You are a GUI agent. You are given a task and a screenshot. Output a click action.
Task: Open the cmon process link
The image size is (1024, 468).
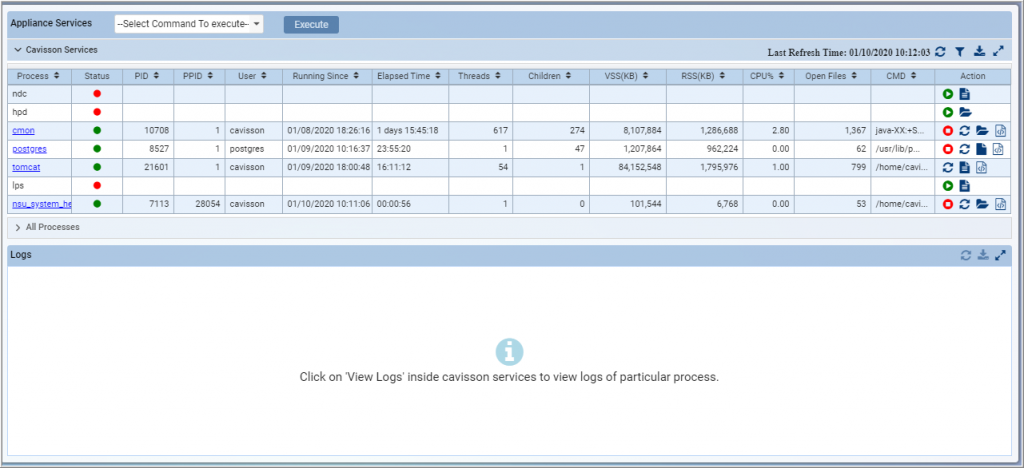[24, 131]
